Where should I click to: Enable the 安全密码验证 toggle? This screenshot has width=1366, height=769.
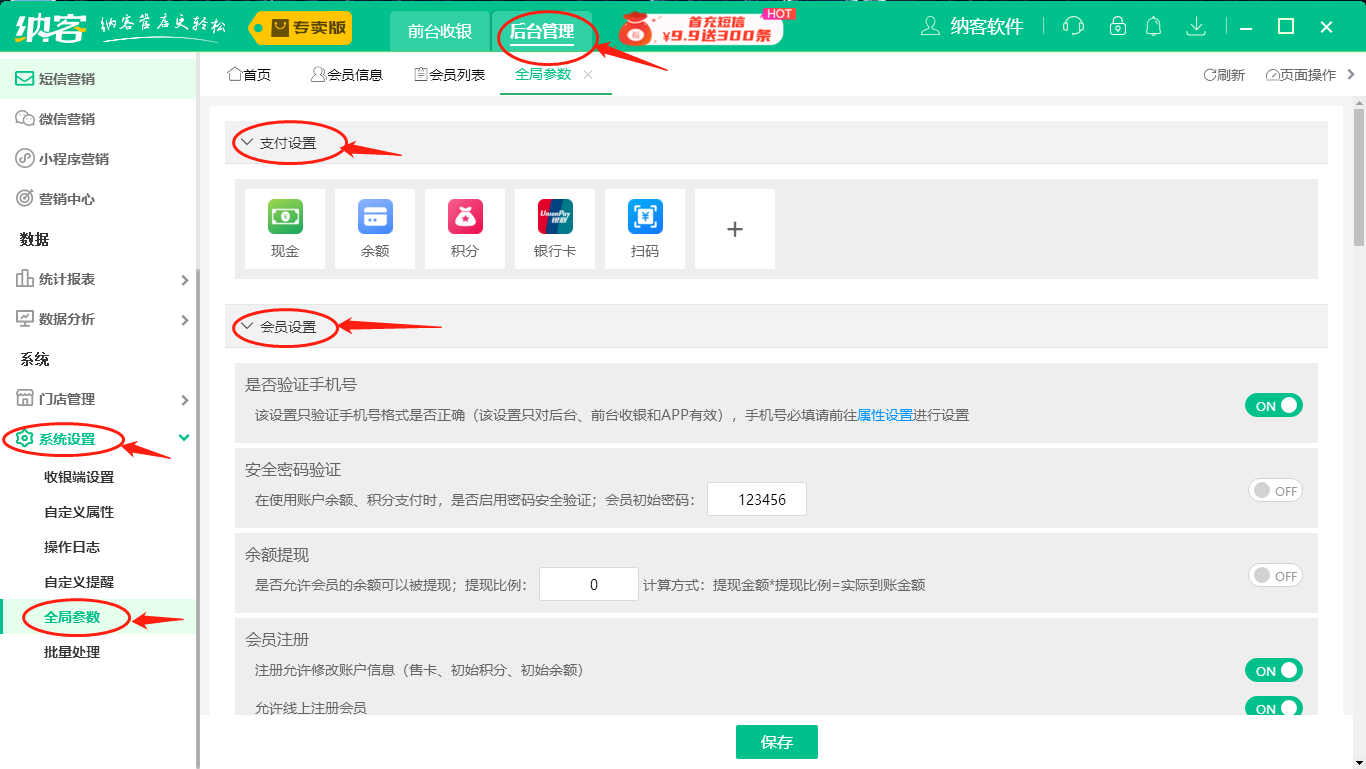click(x=1275, y=490)
